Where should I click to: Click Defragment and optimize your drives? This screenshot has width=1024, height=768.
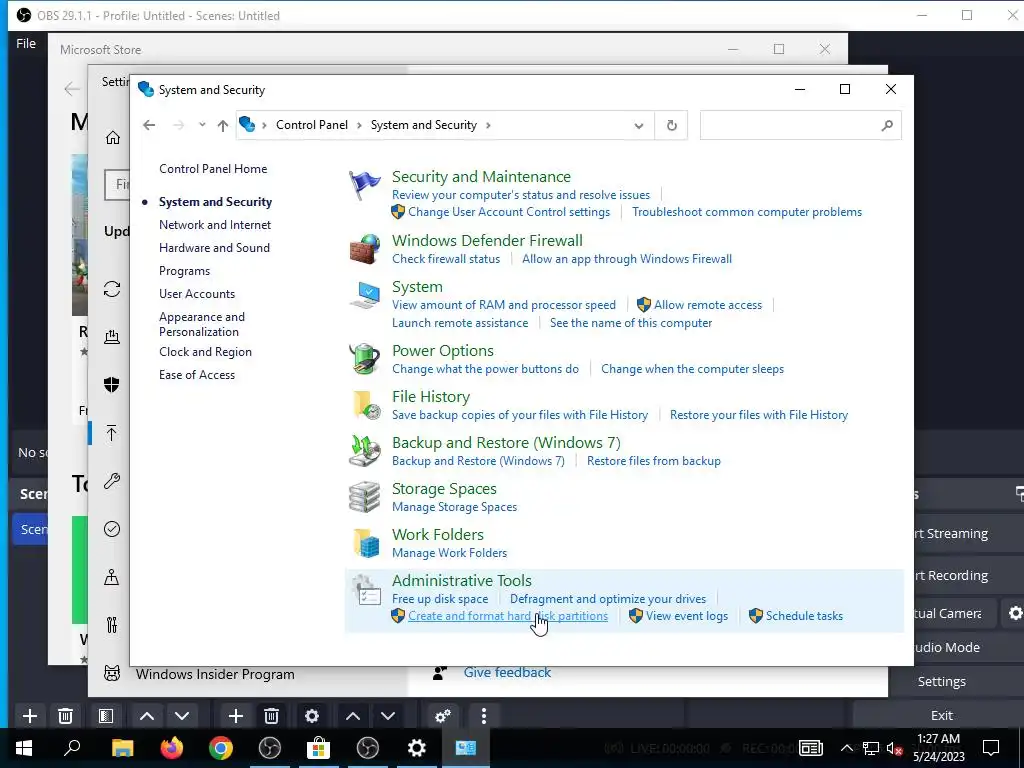coord(607,599)
